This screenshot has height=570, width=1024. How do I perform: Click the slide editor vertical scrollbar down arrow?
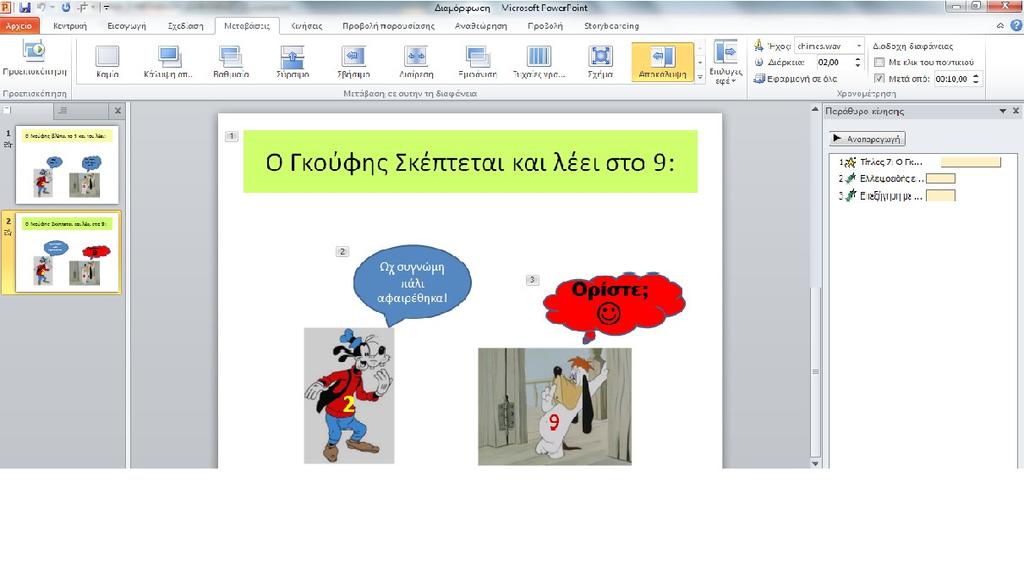tap(815, 463)
